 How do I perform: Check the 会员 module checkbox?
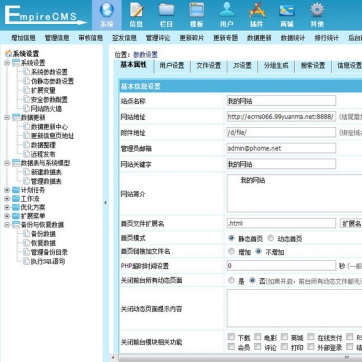231,347
